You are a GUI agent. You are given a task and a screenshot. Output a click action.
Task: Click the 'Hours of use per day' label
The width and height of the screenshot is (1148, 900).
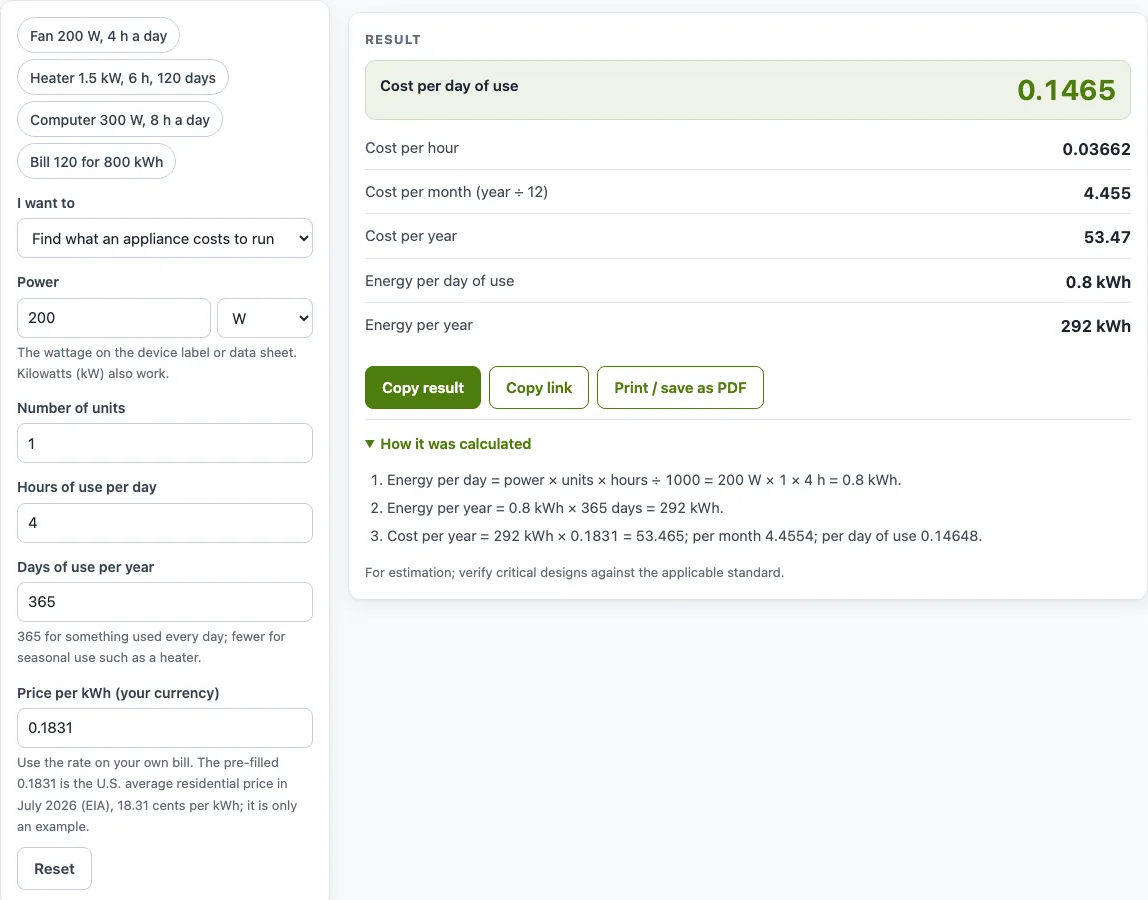[86, 487]
